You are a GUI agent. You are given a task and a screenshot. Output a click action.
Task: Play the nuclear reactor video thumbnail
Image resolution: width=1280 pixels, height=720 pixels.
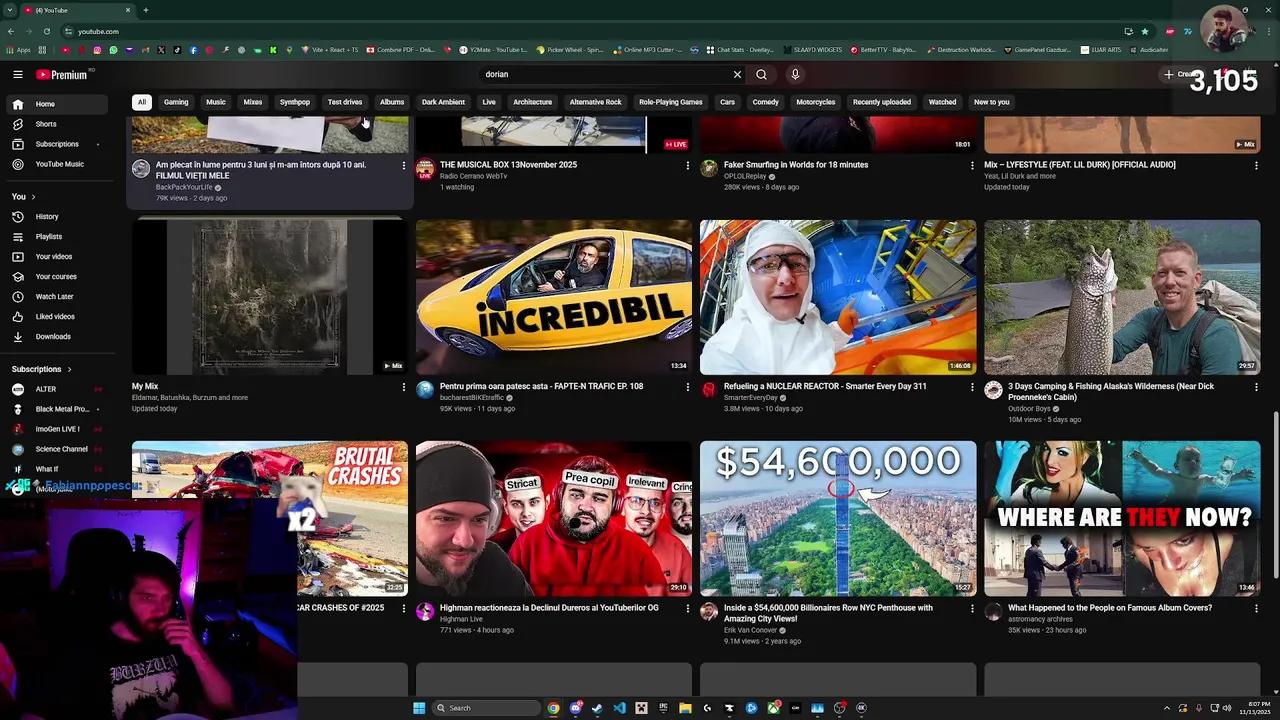coord(838,297)
